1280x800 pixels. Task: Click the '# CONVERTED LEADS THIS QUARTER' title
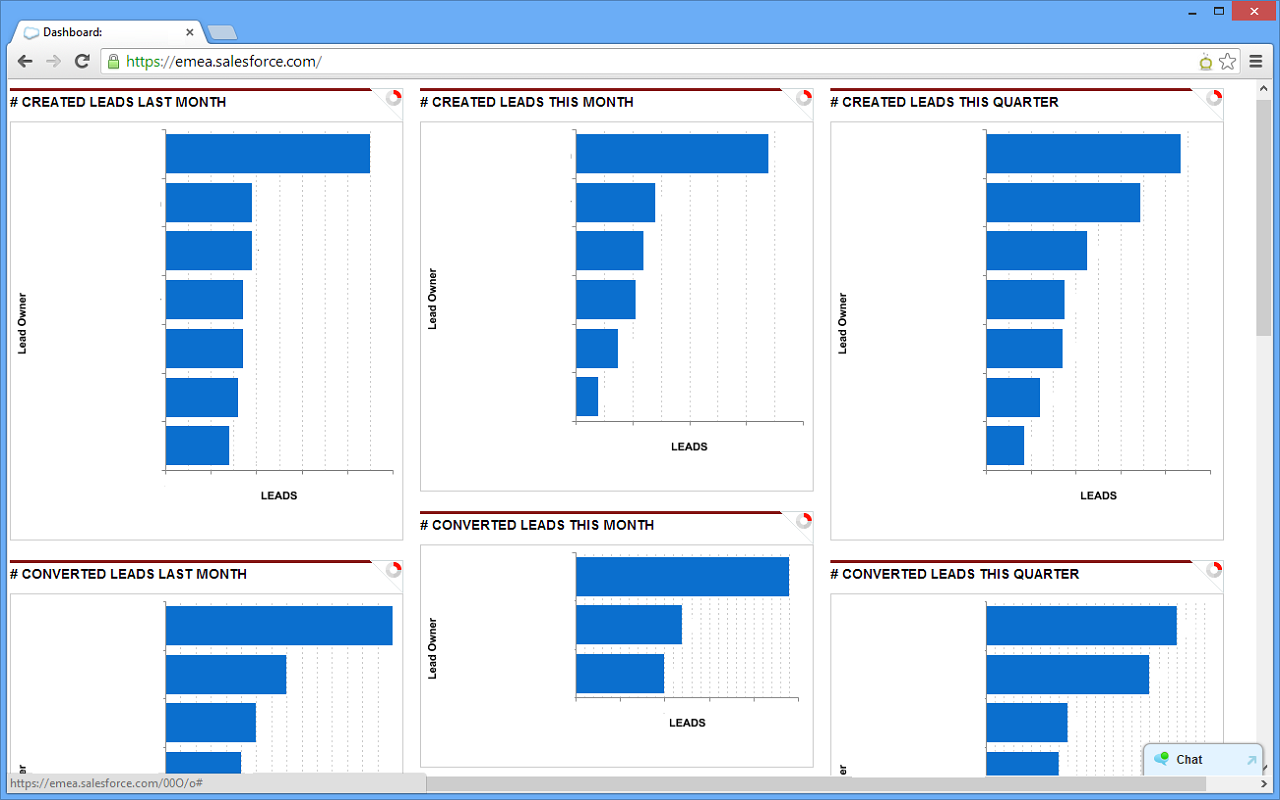(955, 574)
